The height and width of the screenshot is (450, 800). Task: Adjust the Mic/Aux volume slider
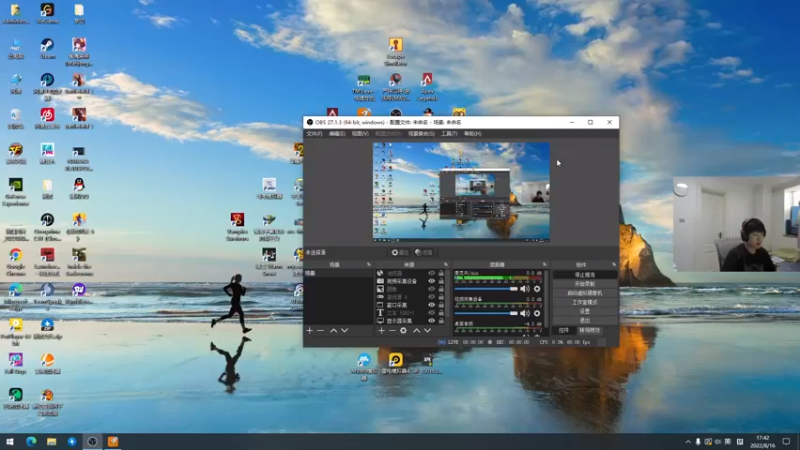(486, 289)
